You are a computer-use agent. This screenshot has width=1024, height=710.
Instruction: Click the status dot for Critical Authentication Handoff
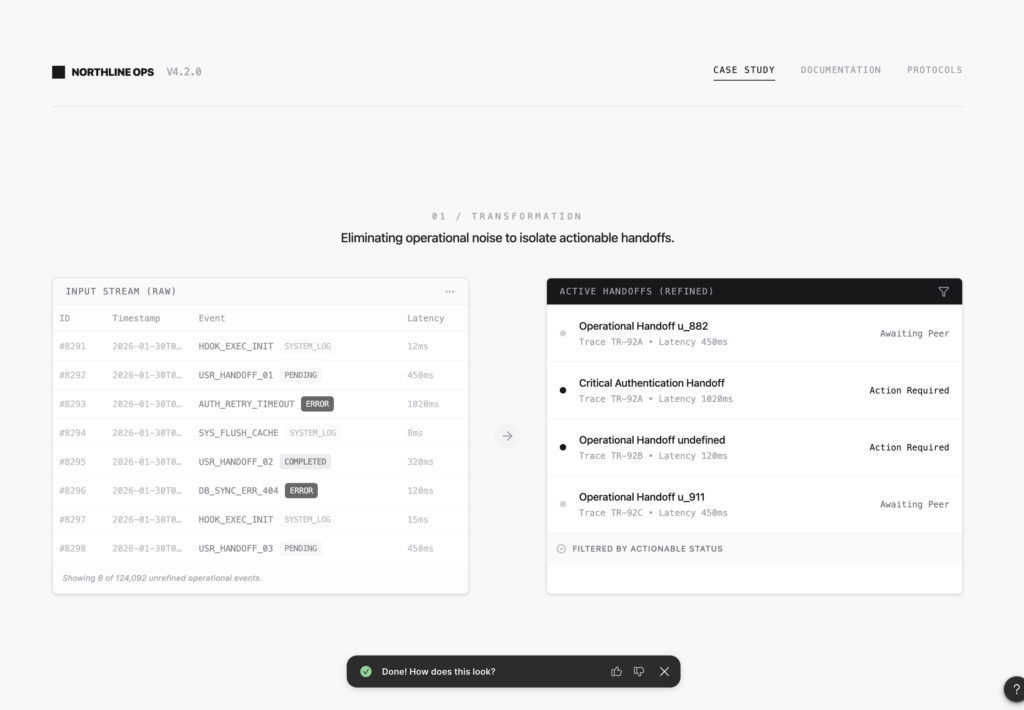tap(563, 391)
